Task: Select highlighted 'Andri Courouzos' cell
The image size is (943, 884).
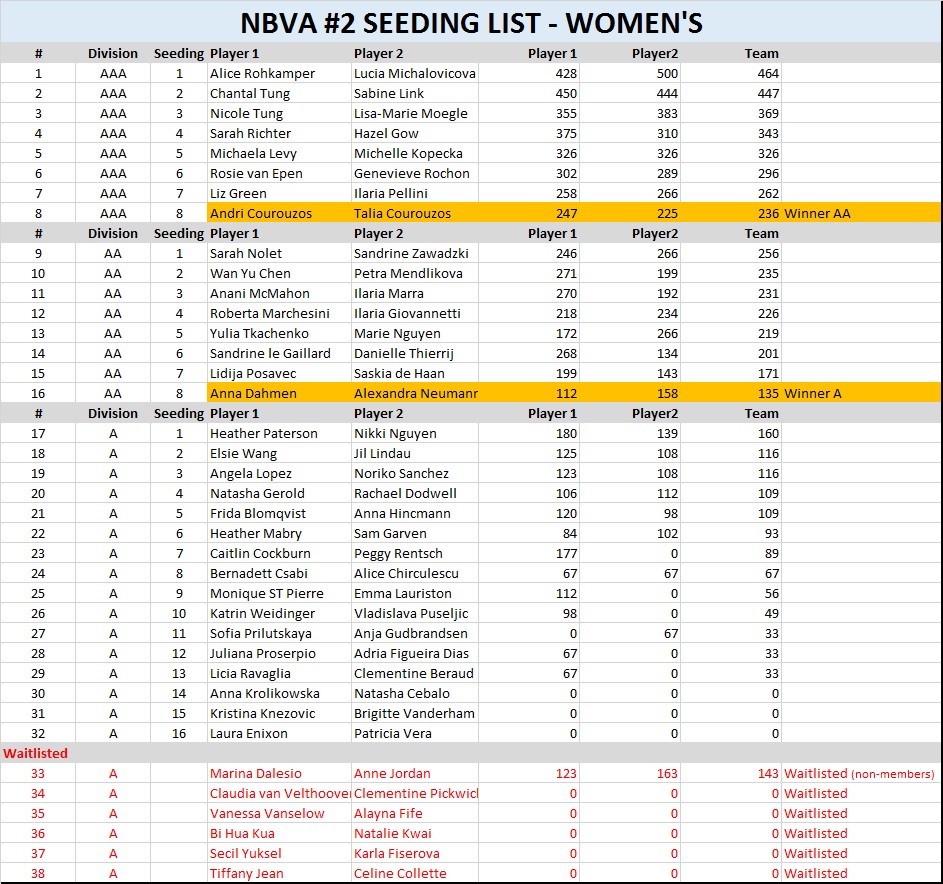Action: (x=279, y=213)
